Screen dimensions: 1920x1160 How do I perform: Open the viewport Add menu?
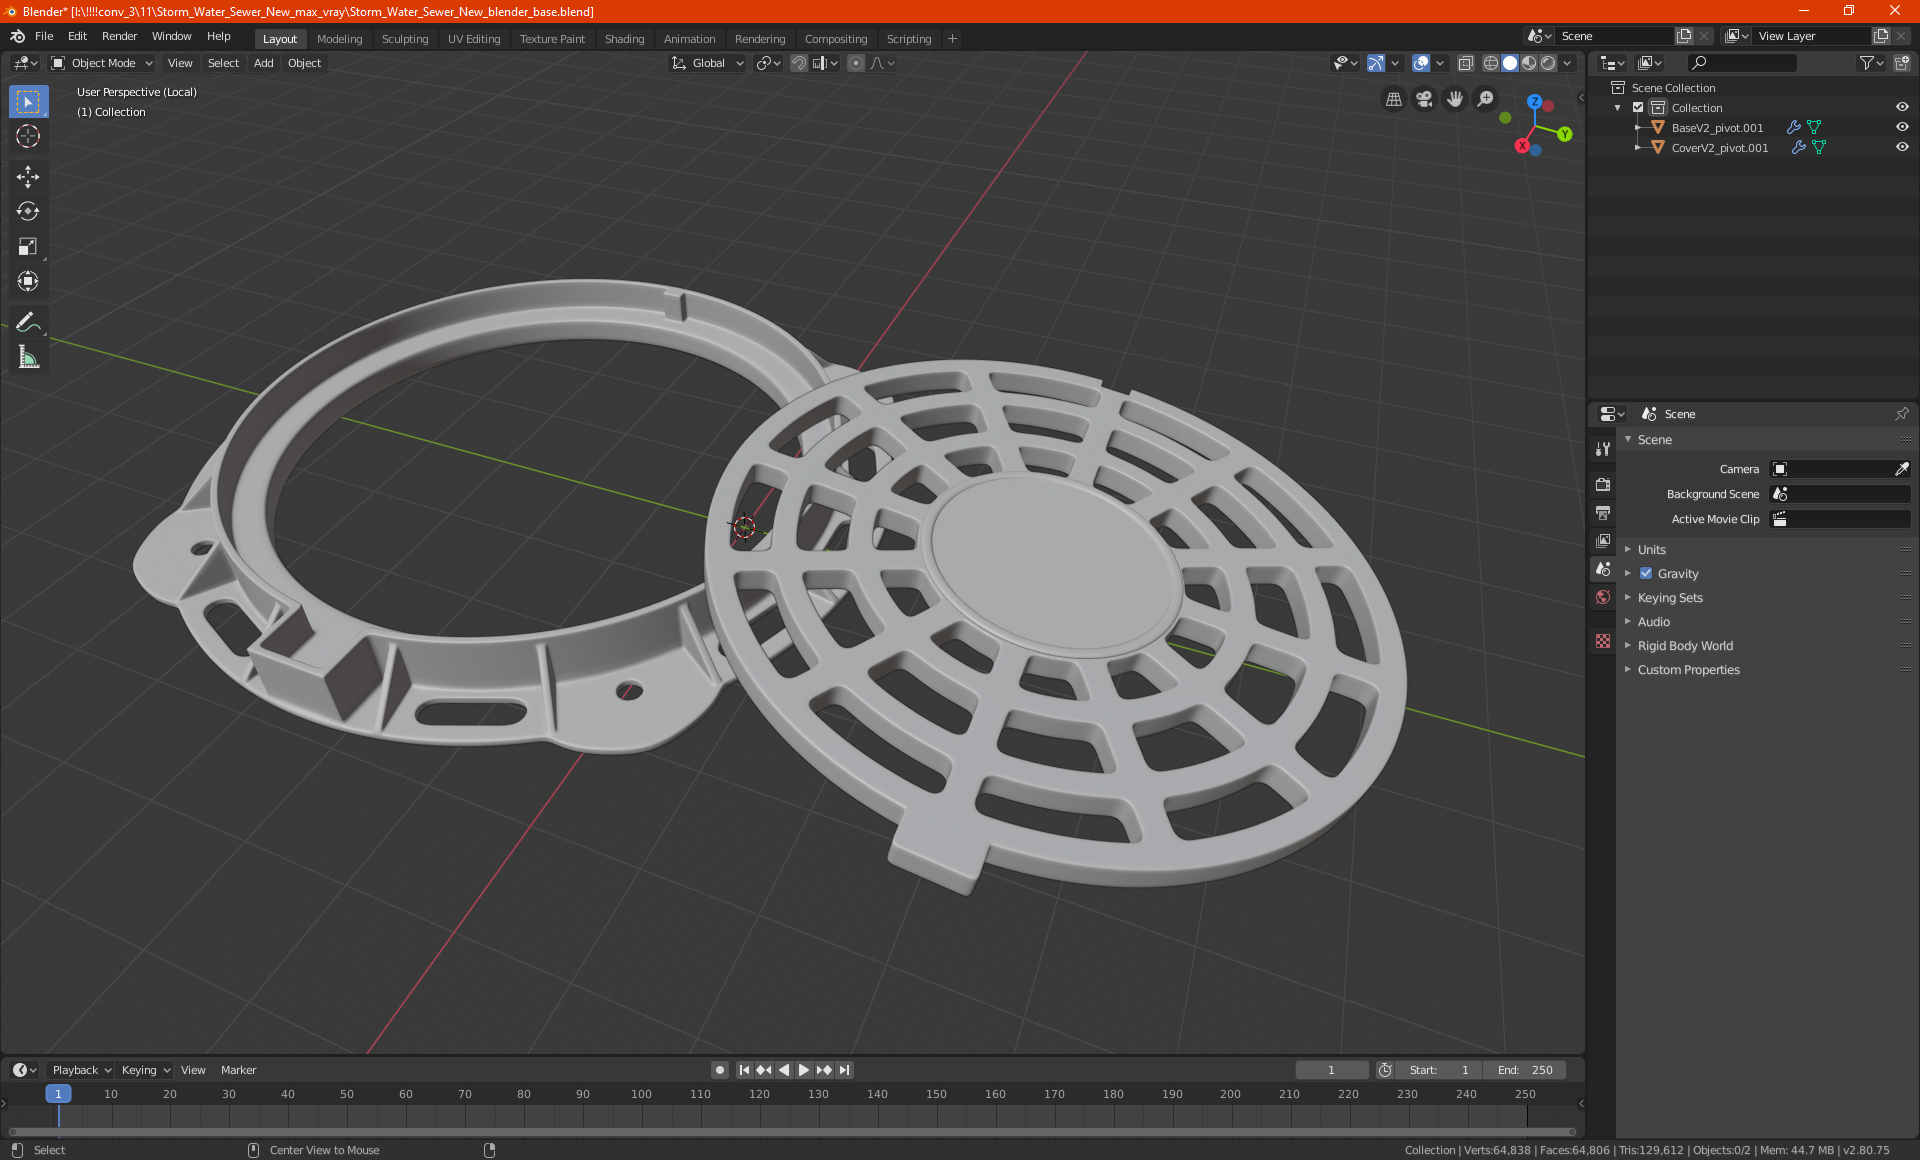point(263,63)
